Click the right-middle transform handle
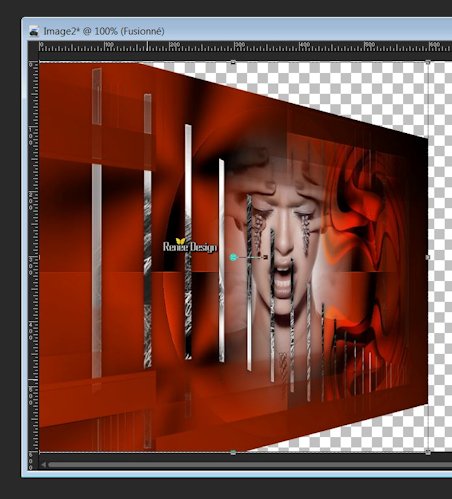Screen dimensions: 452x499 coord(428,257)
